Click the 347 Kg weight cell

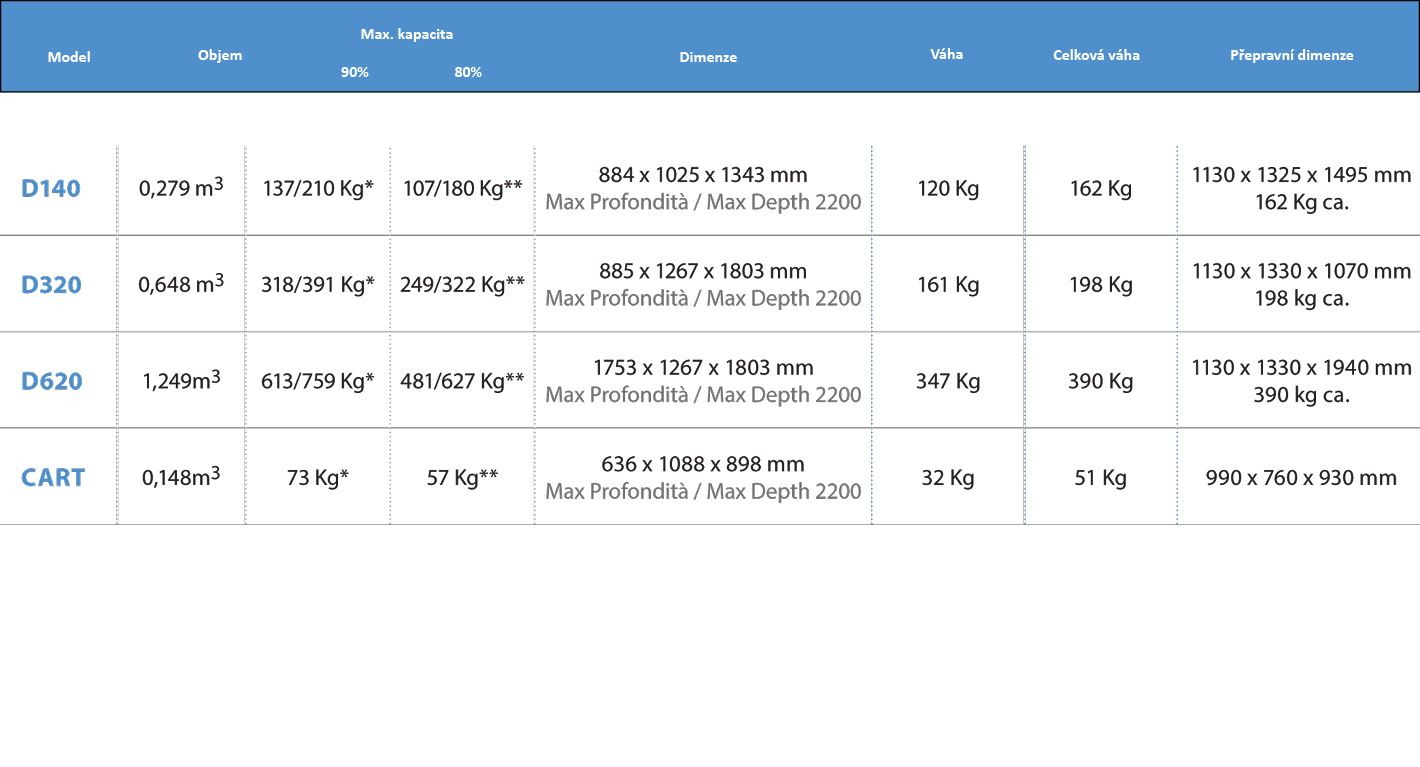(x=948, y=381)
